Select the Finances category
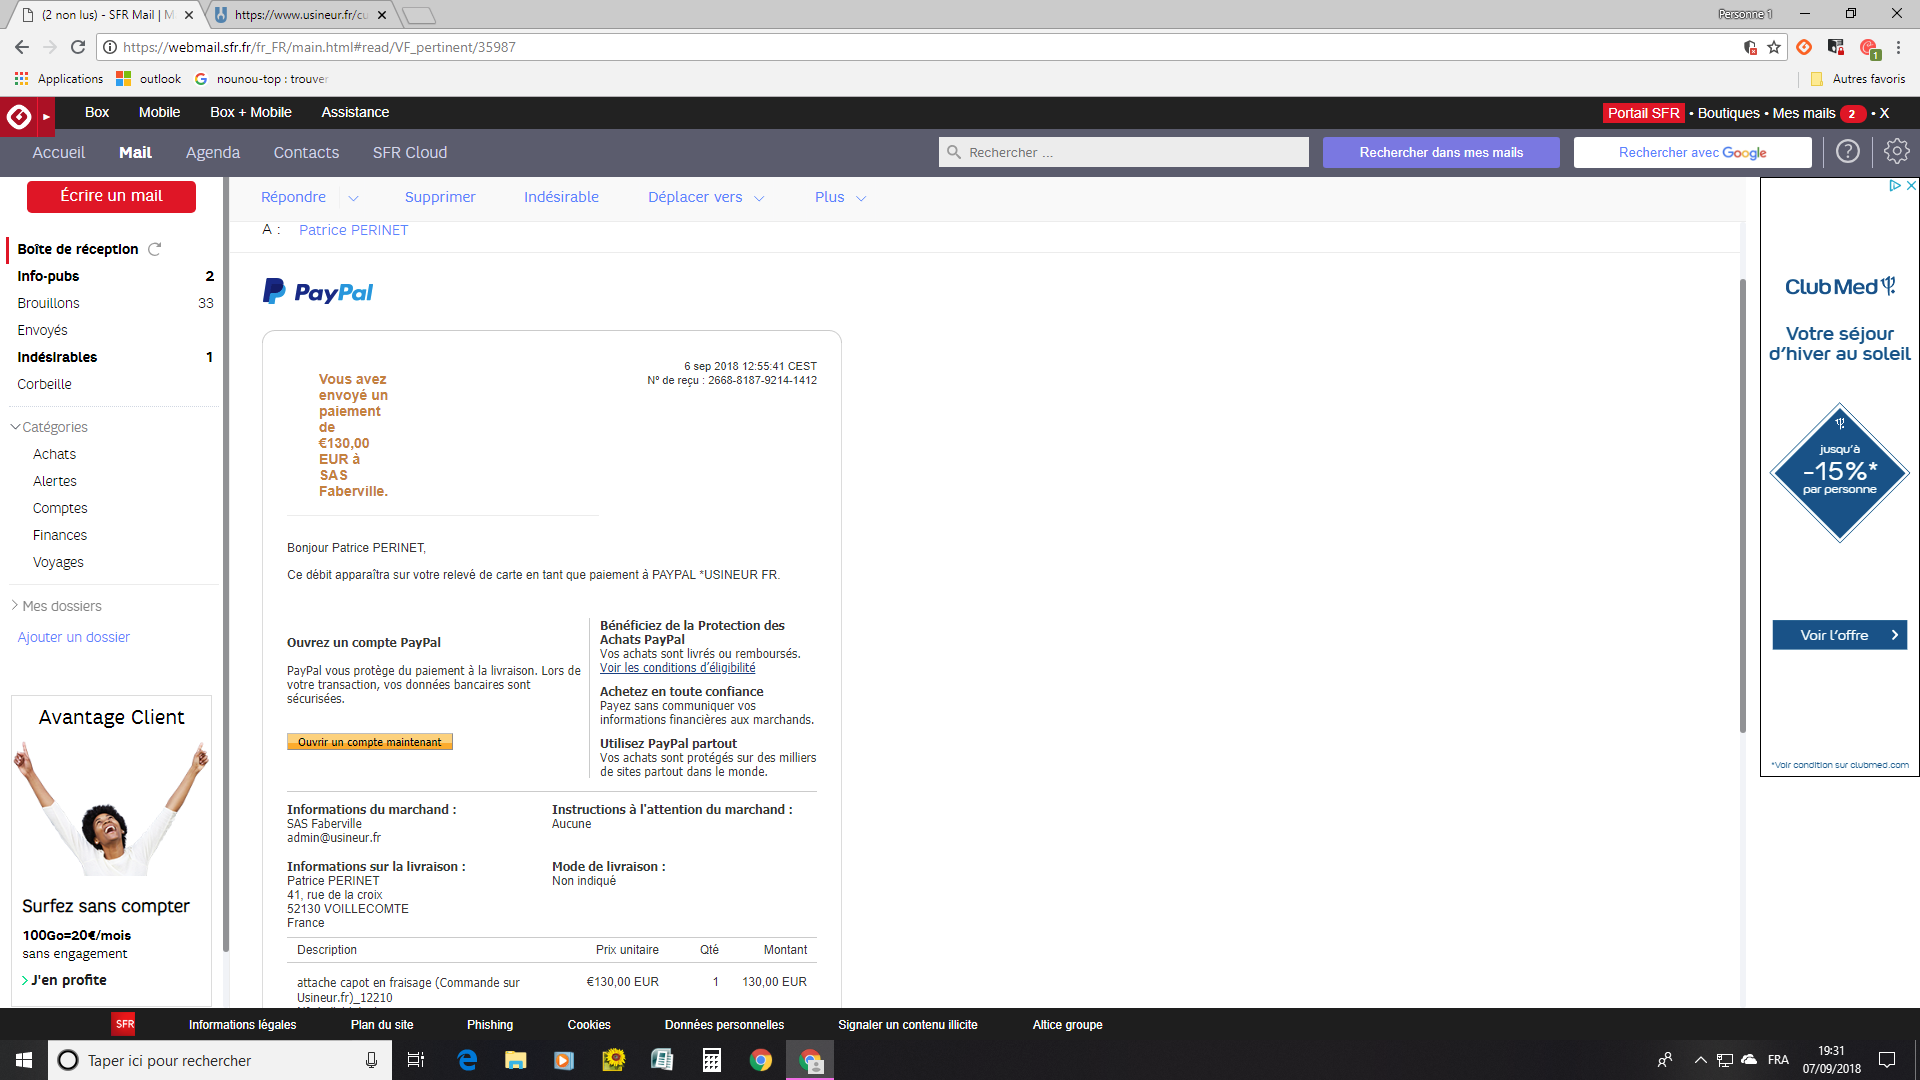Viewport: 1920px width, 1080px height. point(60,535)
